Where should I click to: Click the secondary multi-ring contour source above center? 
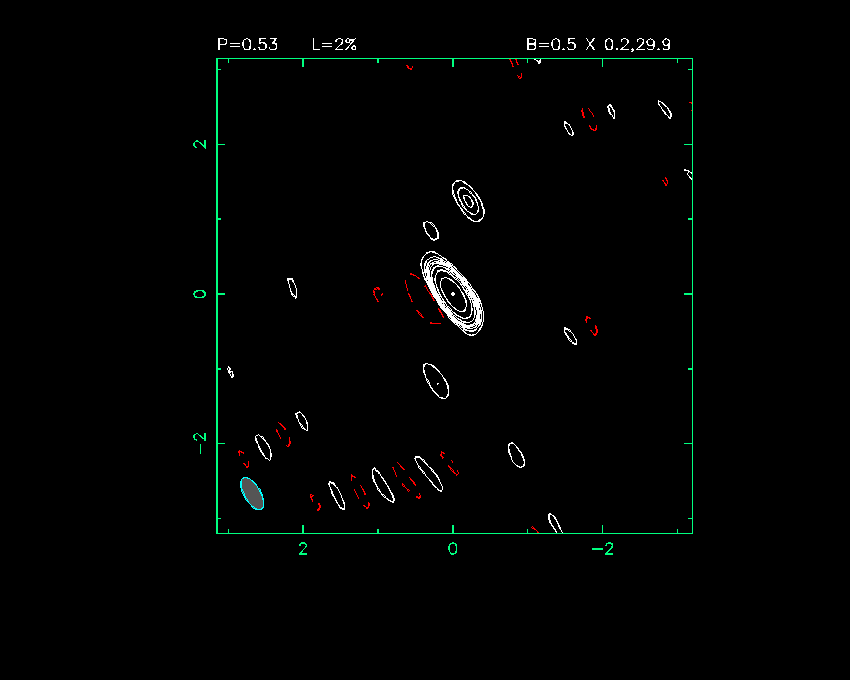pyautogui.click(x=468, y=201)
